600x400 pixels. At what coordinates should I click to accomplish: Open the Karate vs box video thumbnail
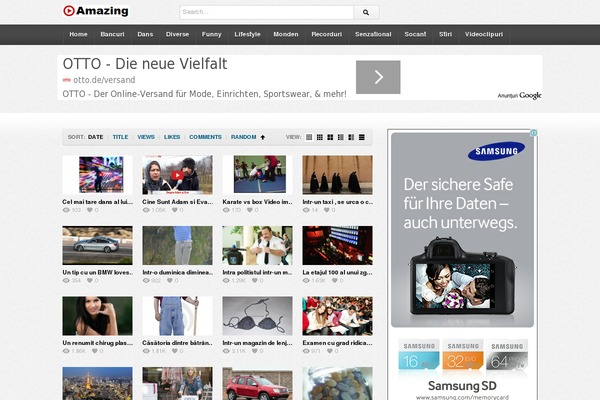(x=259, y=174)
